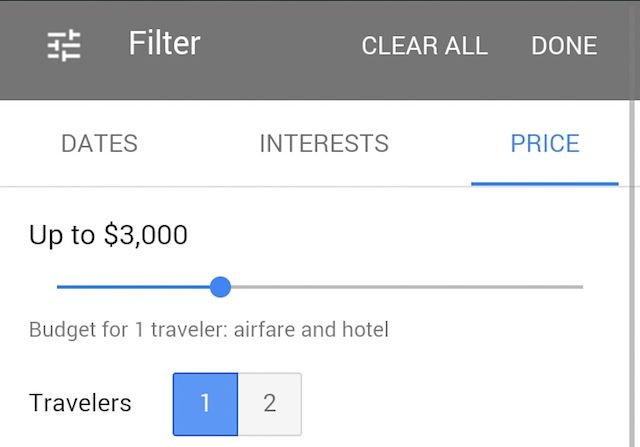Click the Travelers label
640x447 pixels.
pyautogui.click(x=80, y=403)
